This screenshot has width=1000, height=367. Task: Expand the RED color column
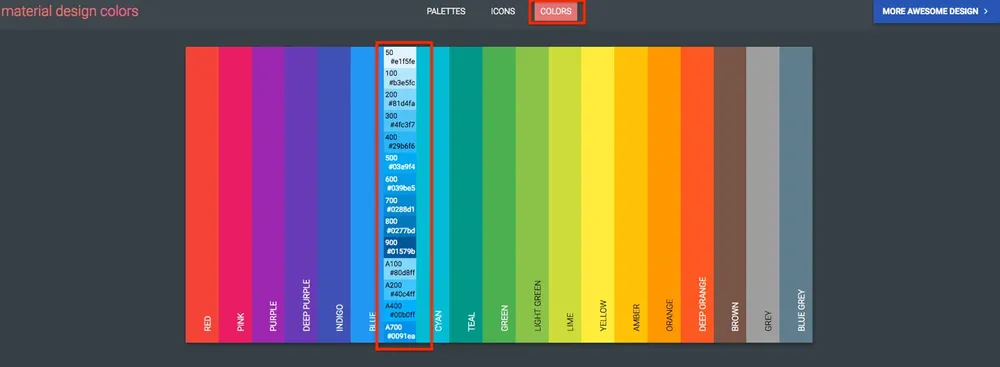[x=202, y=195]
